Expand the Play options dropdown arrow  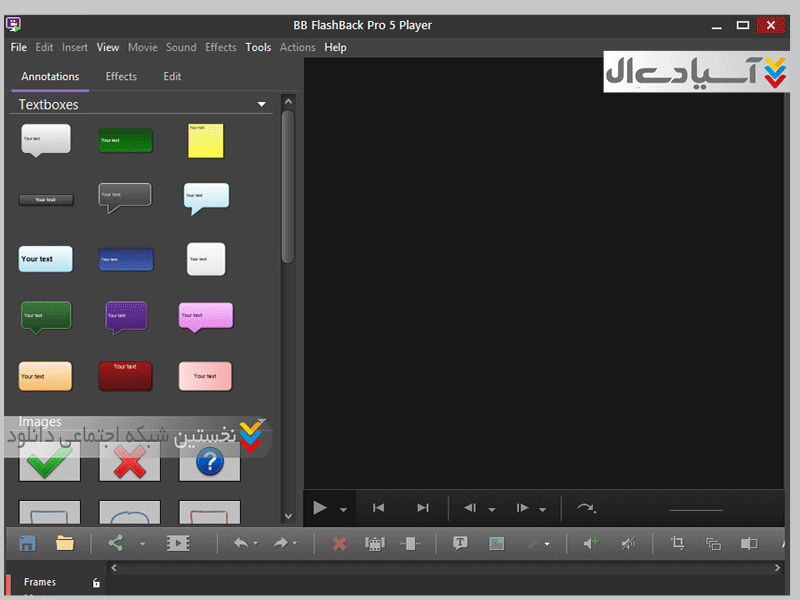[343, 509]
